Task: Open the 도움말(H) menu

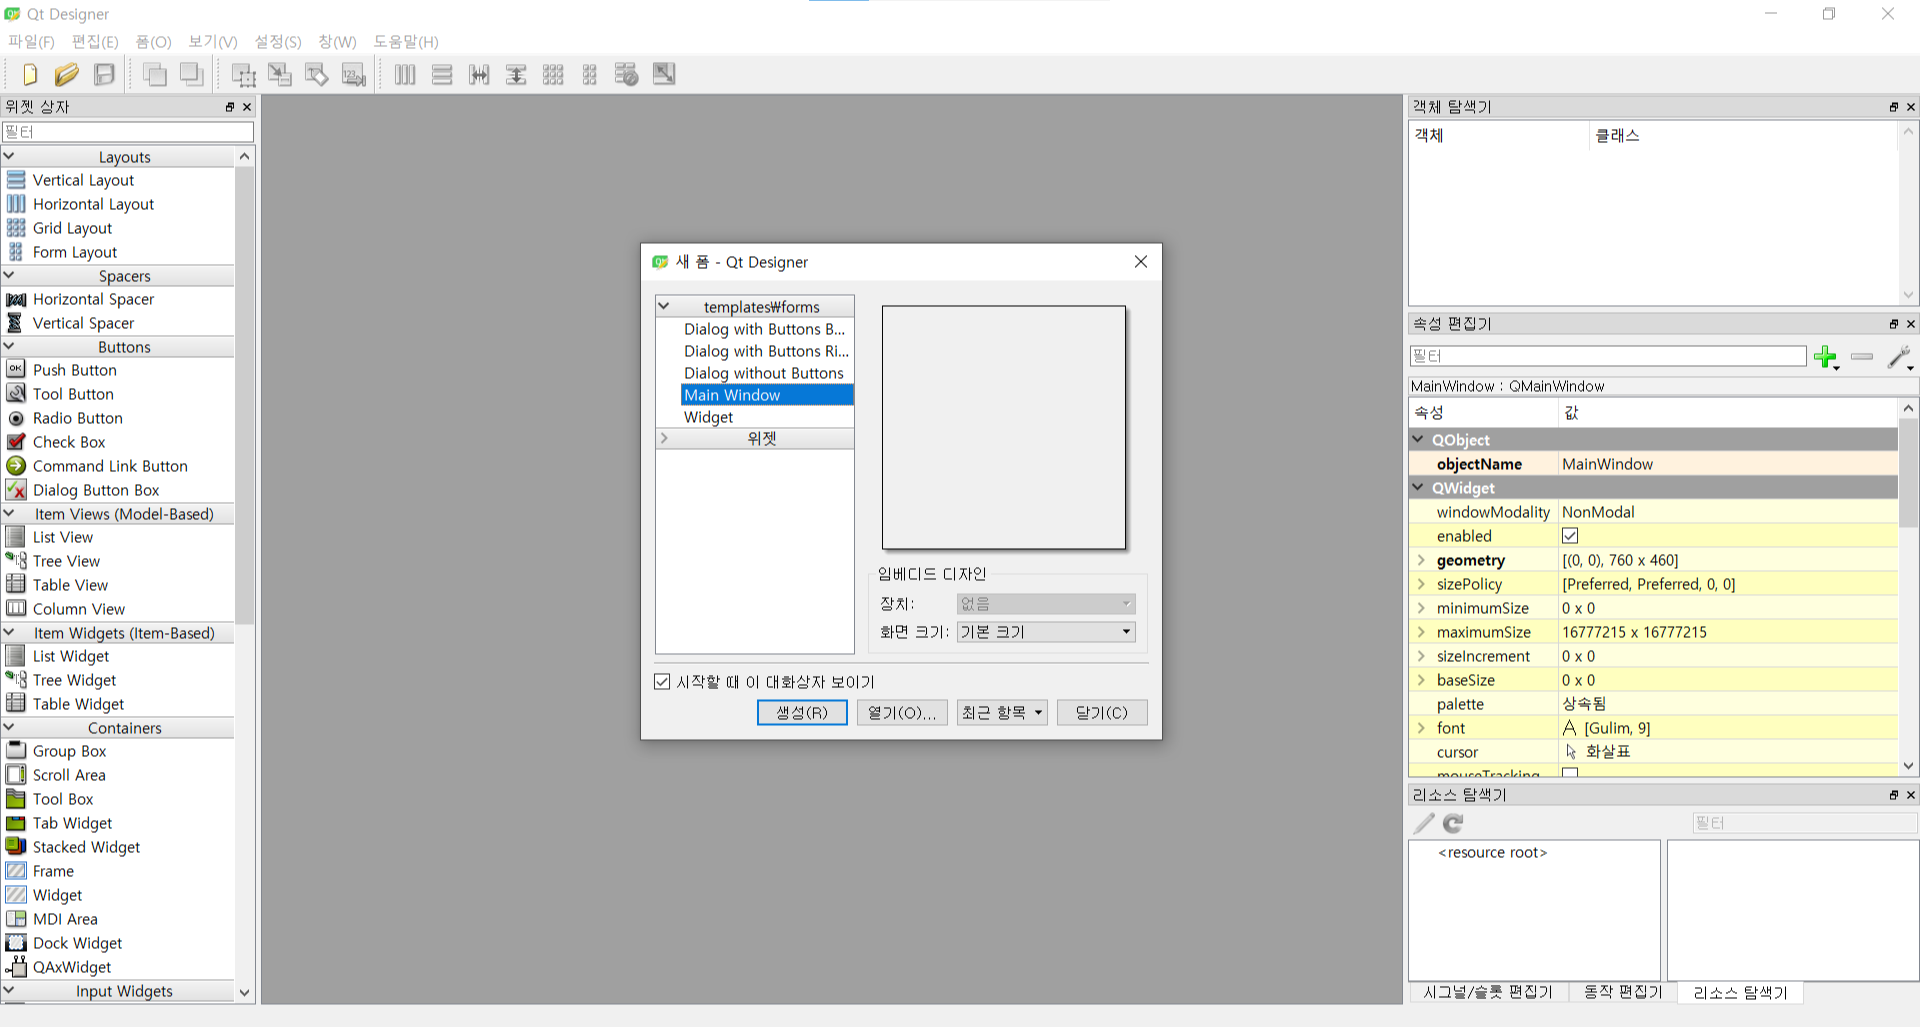Action: [406, 42]
